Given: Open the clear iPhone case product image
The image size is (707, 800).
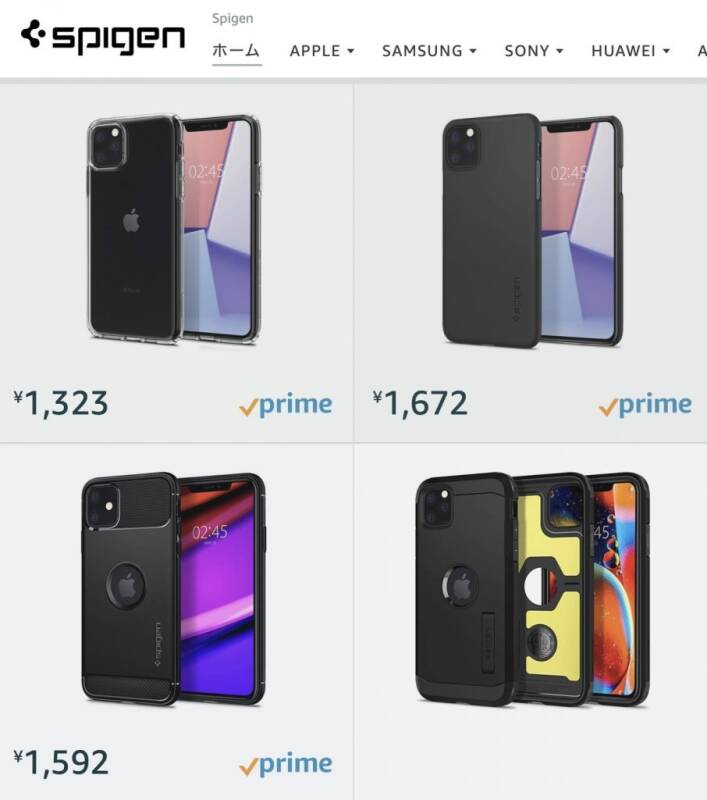Looking at the screenshot, I should 174,229.
